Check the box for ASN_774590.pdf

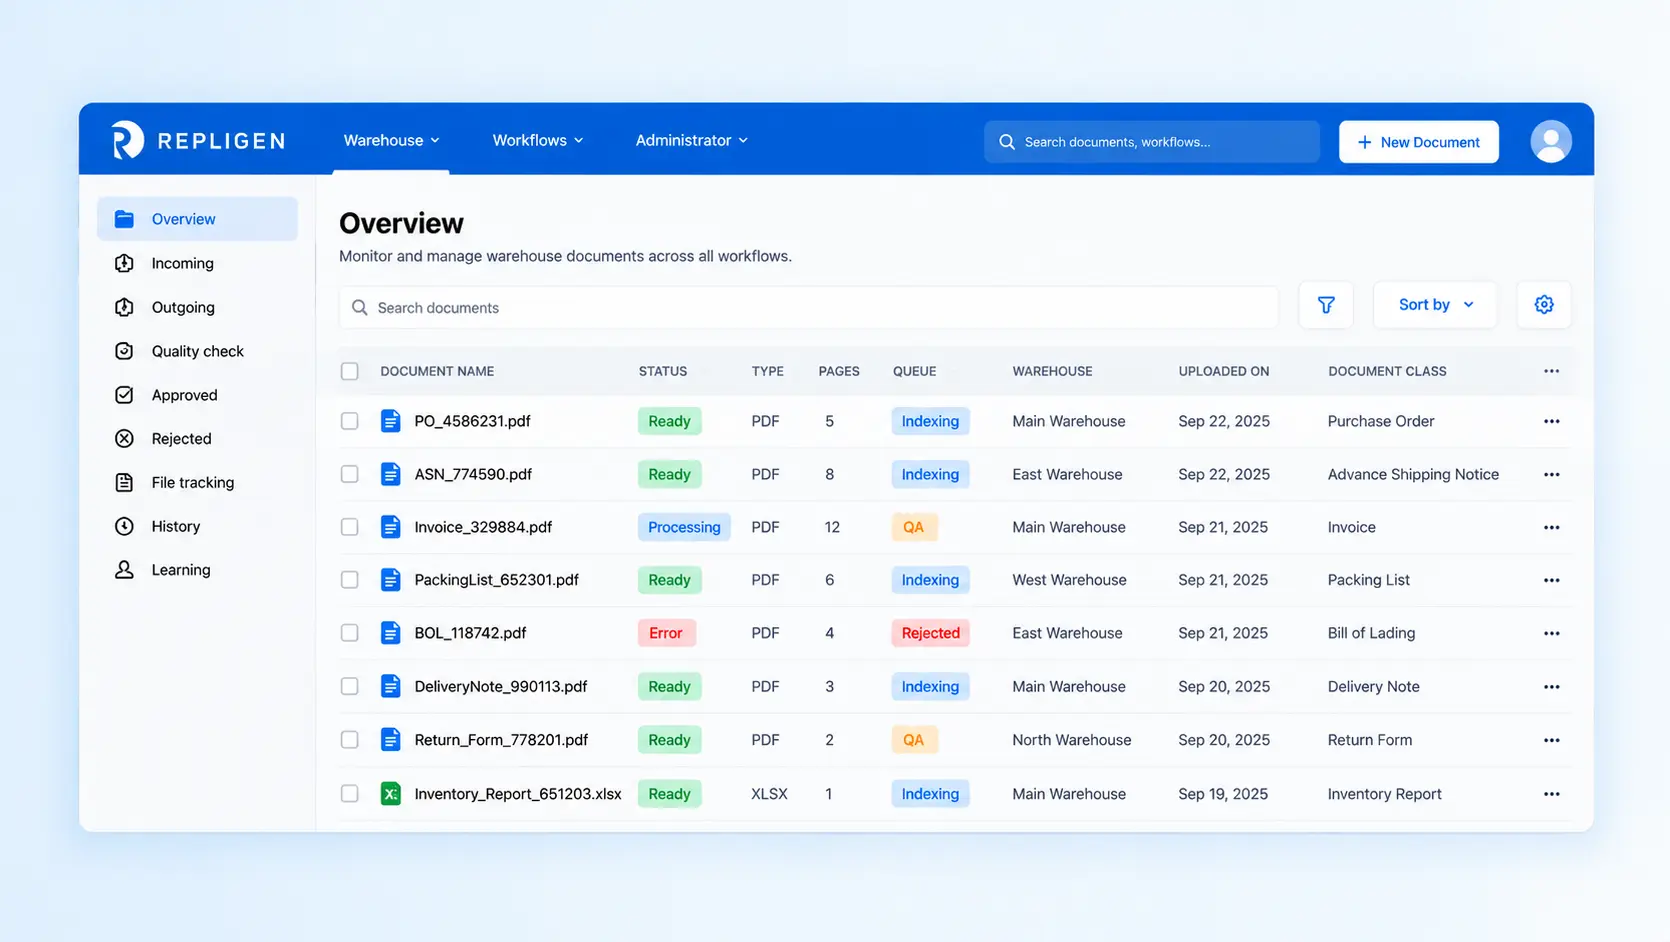pyautogui.click(x=349, y=474)
